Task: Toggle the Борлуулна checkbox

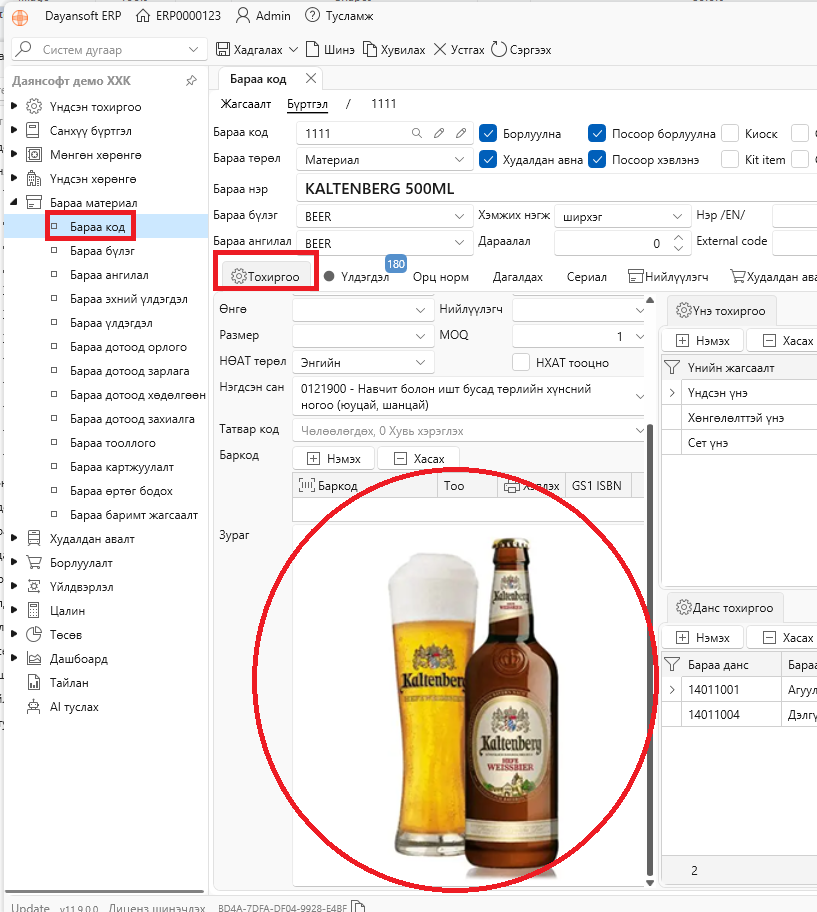Action: (488, 133)
